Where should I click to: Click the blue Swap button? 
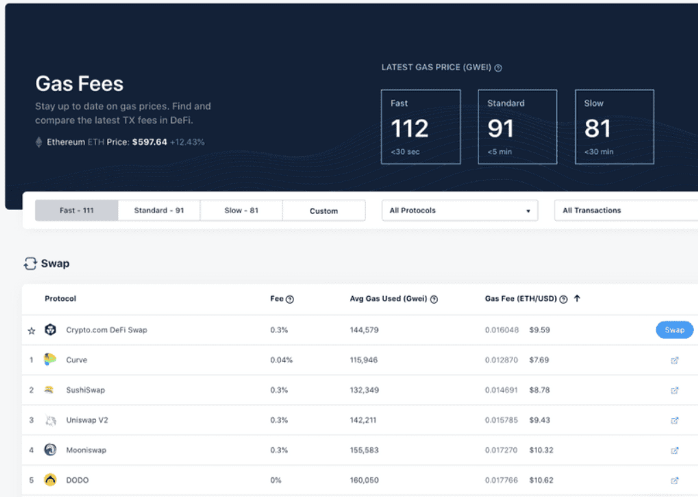click(x=674, y=330)
